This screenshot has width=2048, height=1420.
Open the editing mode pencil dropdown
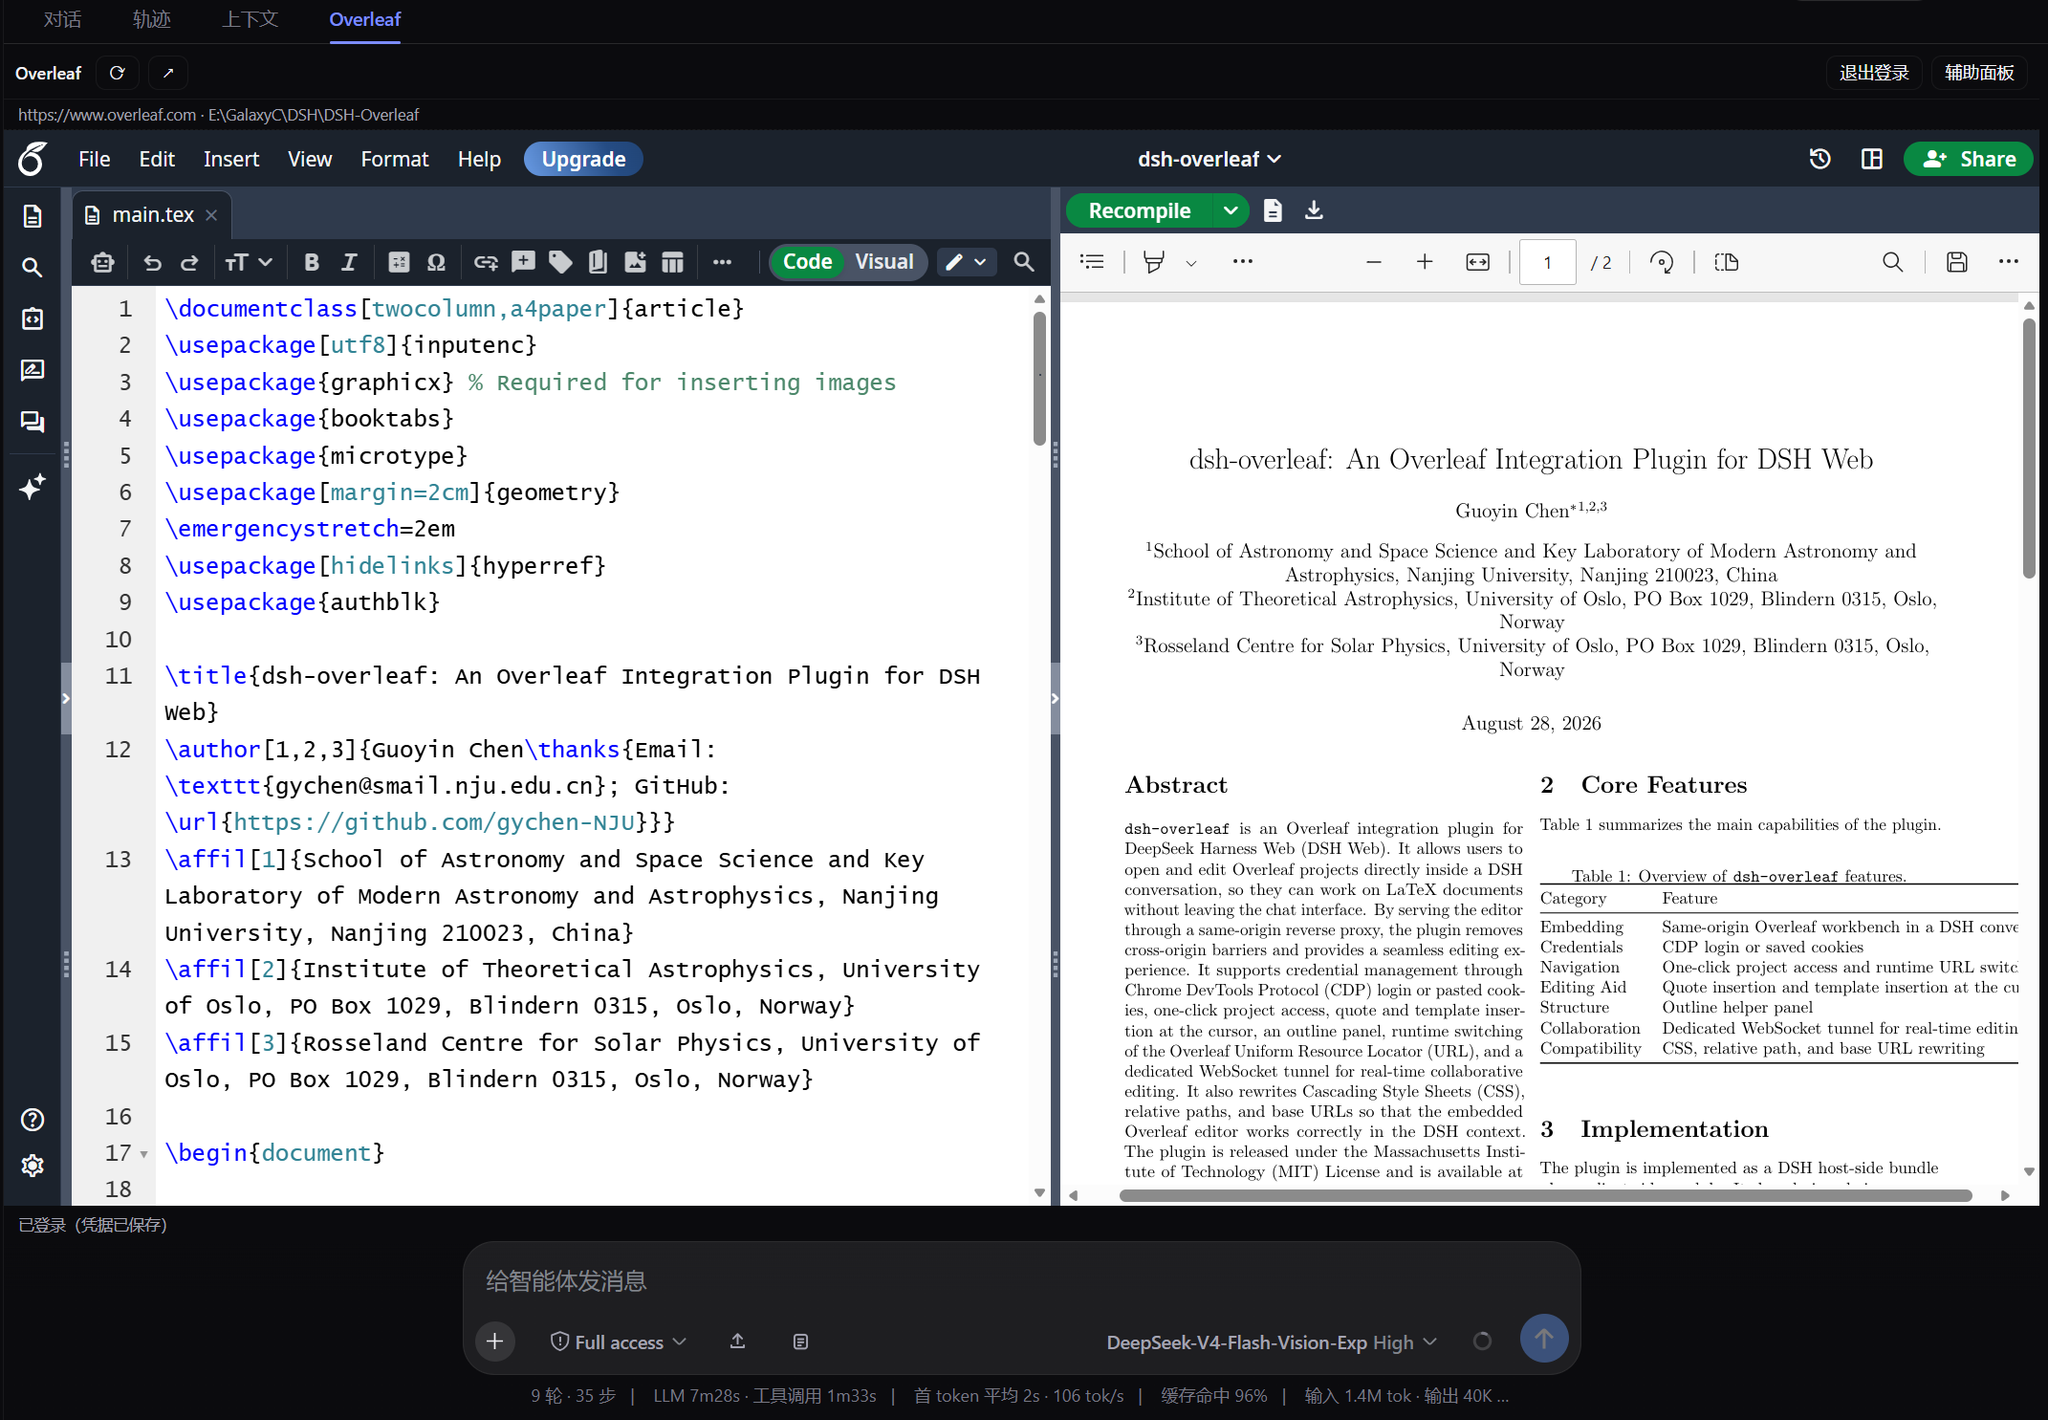(x=966, y=262)
